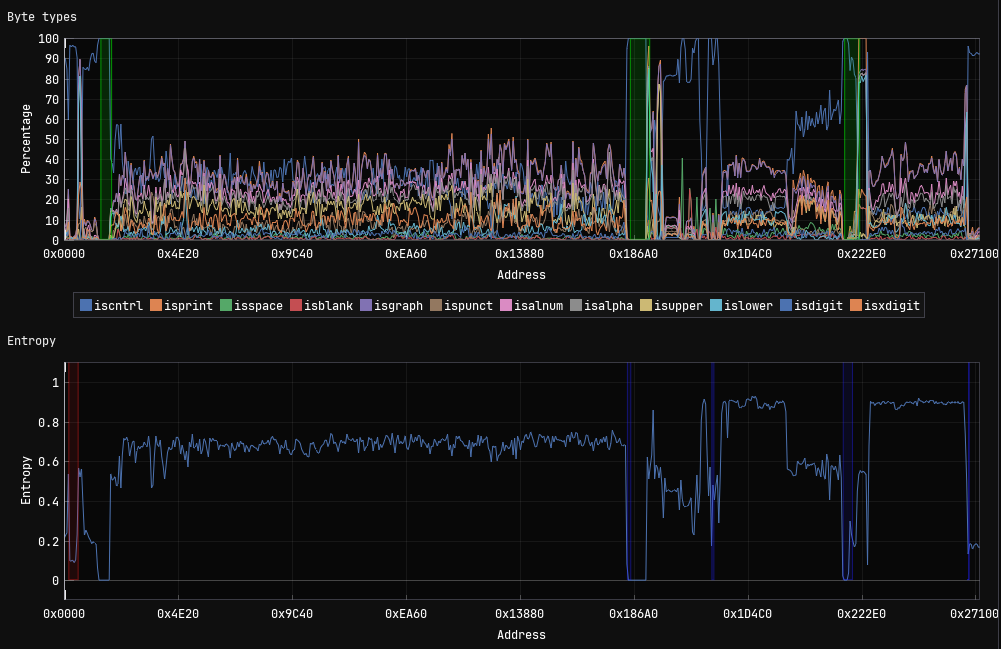Click the 0x4E20 tick label in Byte types plot
This screenshot has width=1001, height=649.
[x=178, y=254]
